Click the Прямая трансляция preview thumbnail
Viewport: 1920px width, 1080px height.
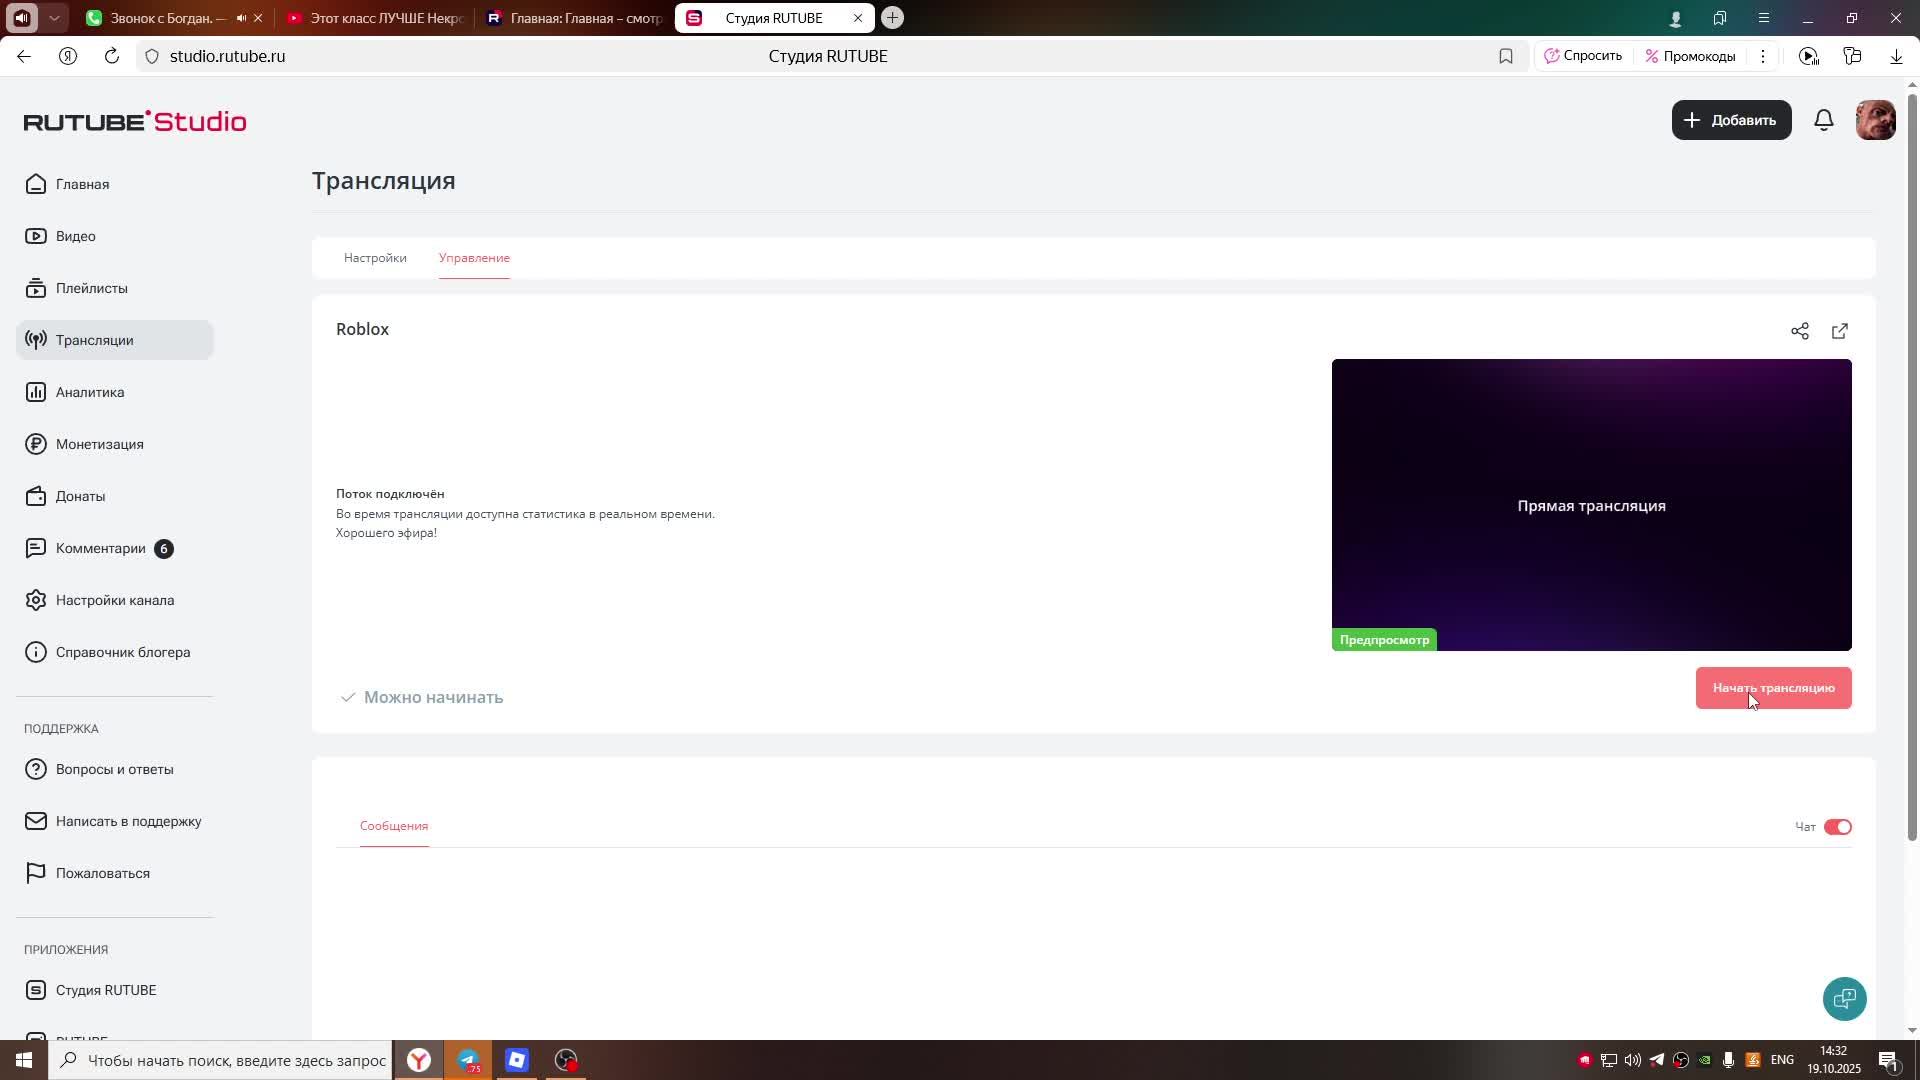[1590, 505]
